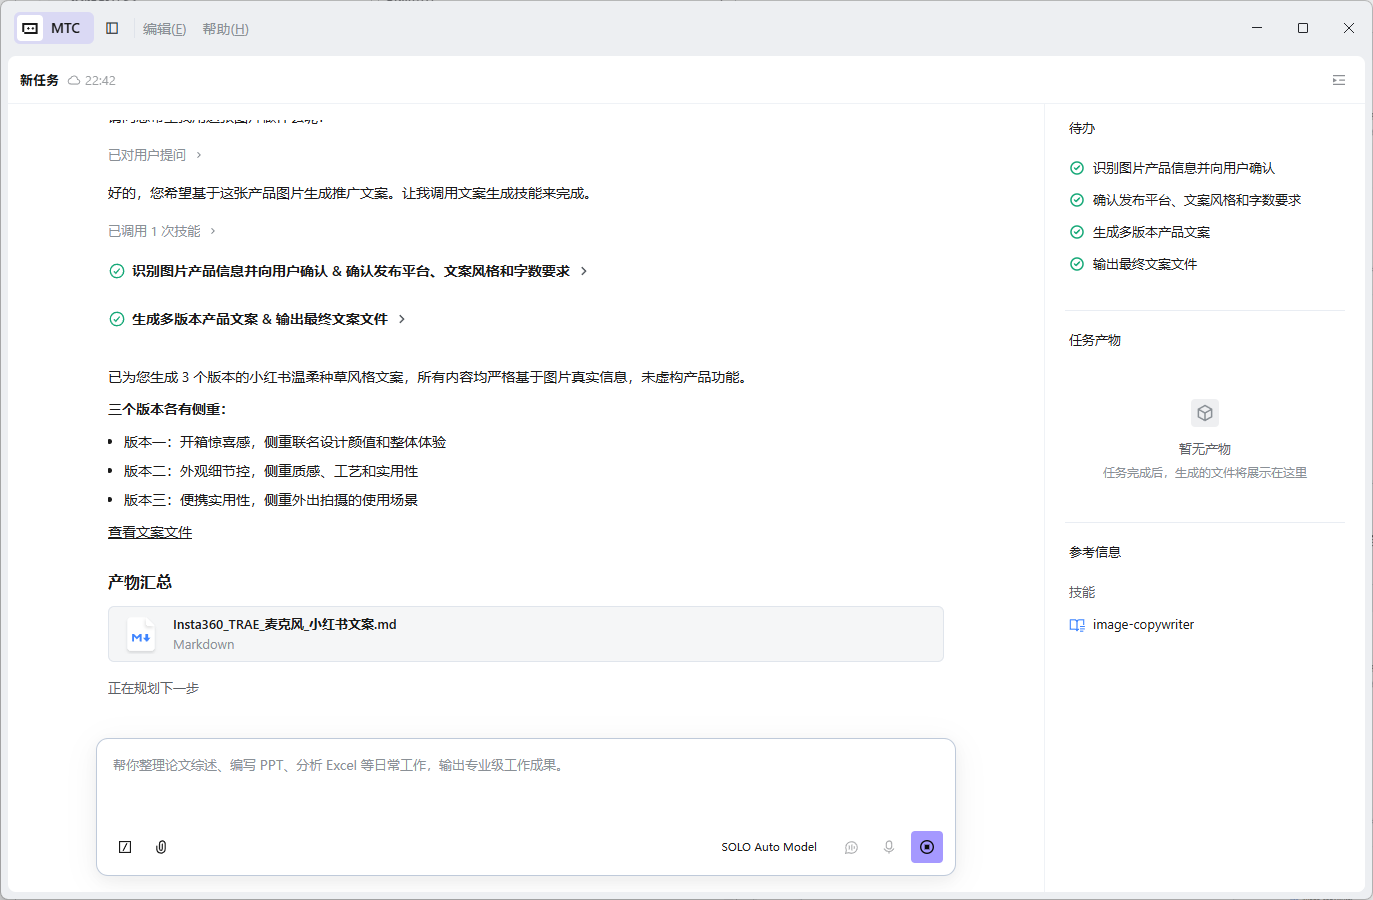Screen dimensions: 1373x900
Task: Click the chat bubble icon in input bar
Action: pos(851,847)
